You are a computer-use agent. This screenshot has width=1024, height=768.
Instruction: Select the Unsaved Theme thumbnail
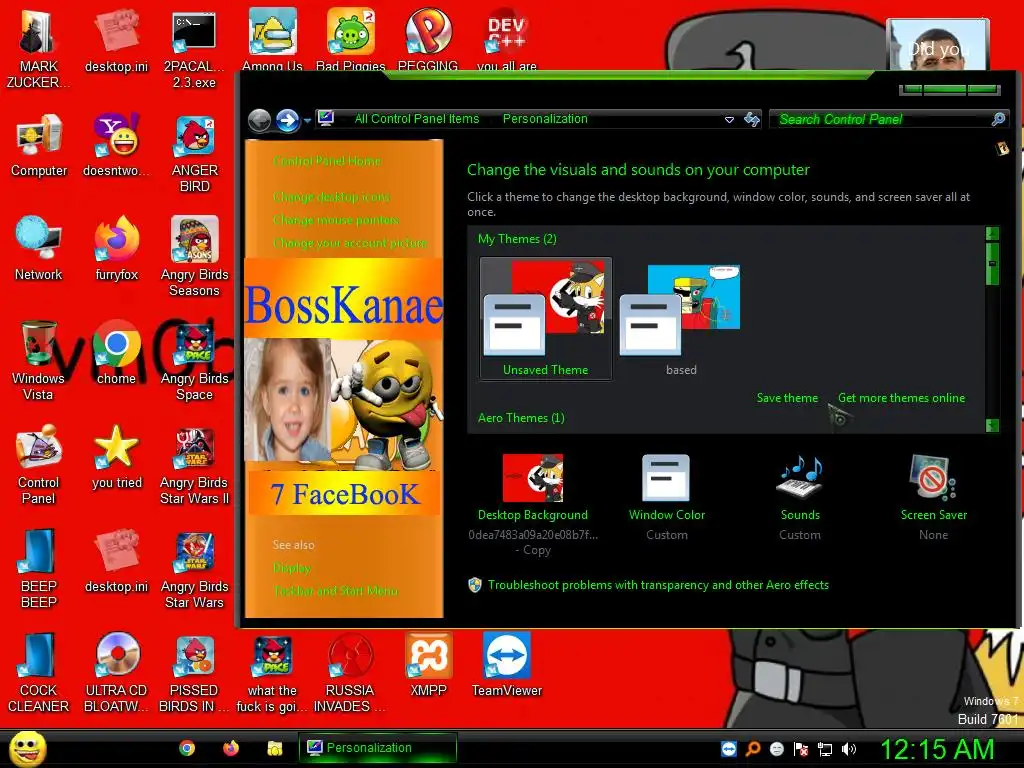(x=546, y=319)
